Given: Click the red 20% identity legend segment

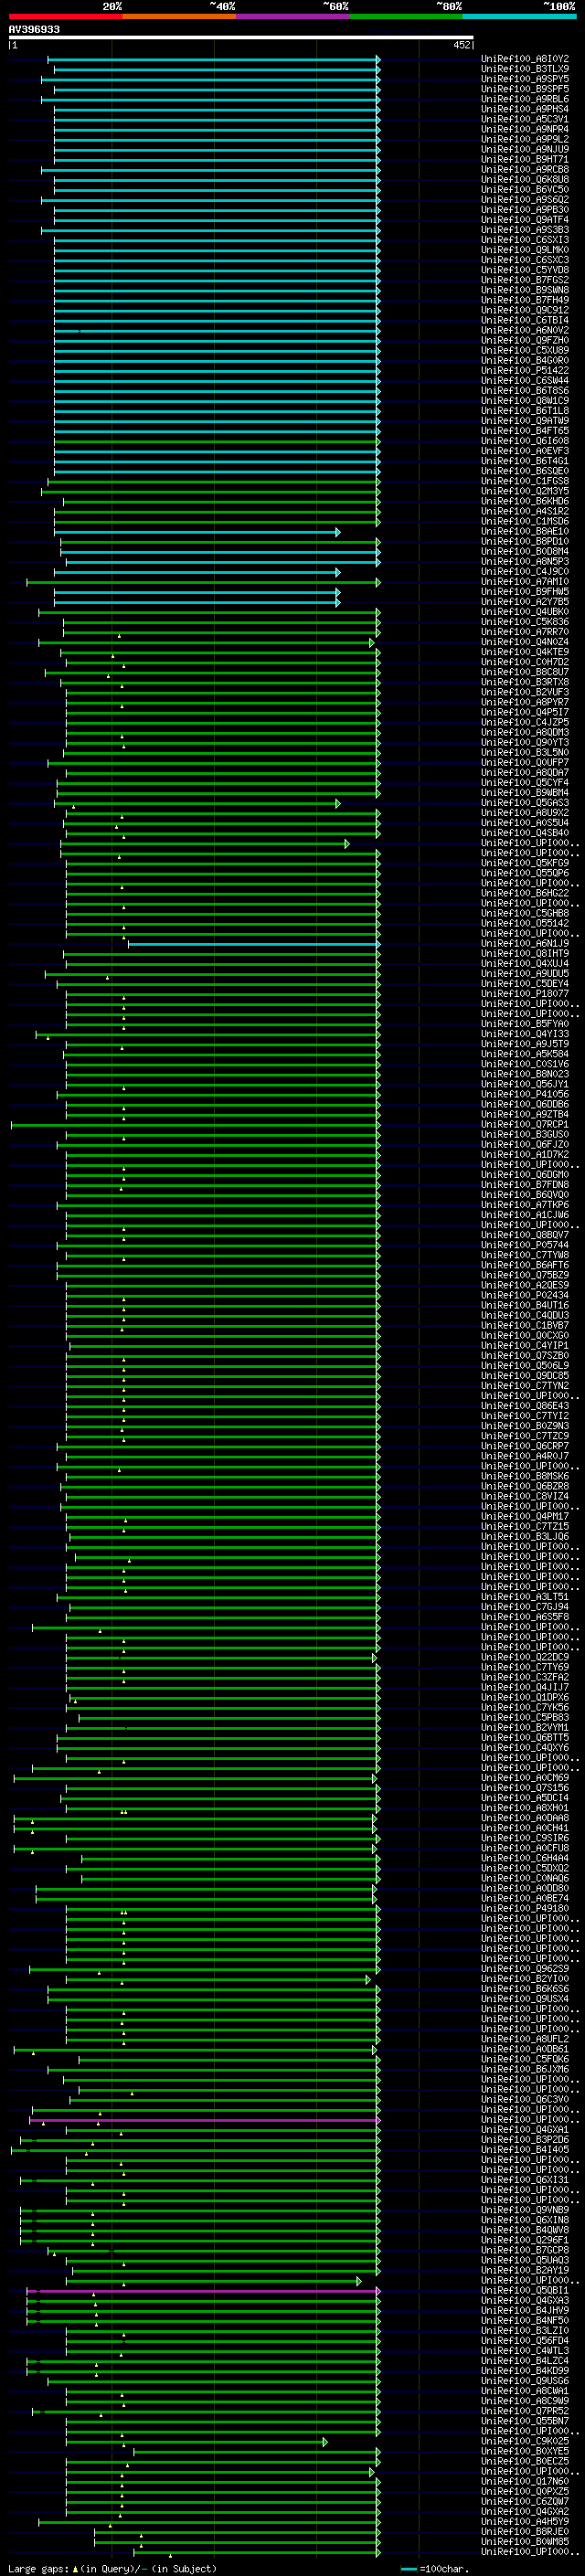Looking at the screenshot, I should (x=65, y=17).
